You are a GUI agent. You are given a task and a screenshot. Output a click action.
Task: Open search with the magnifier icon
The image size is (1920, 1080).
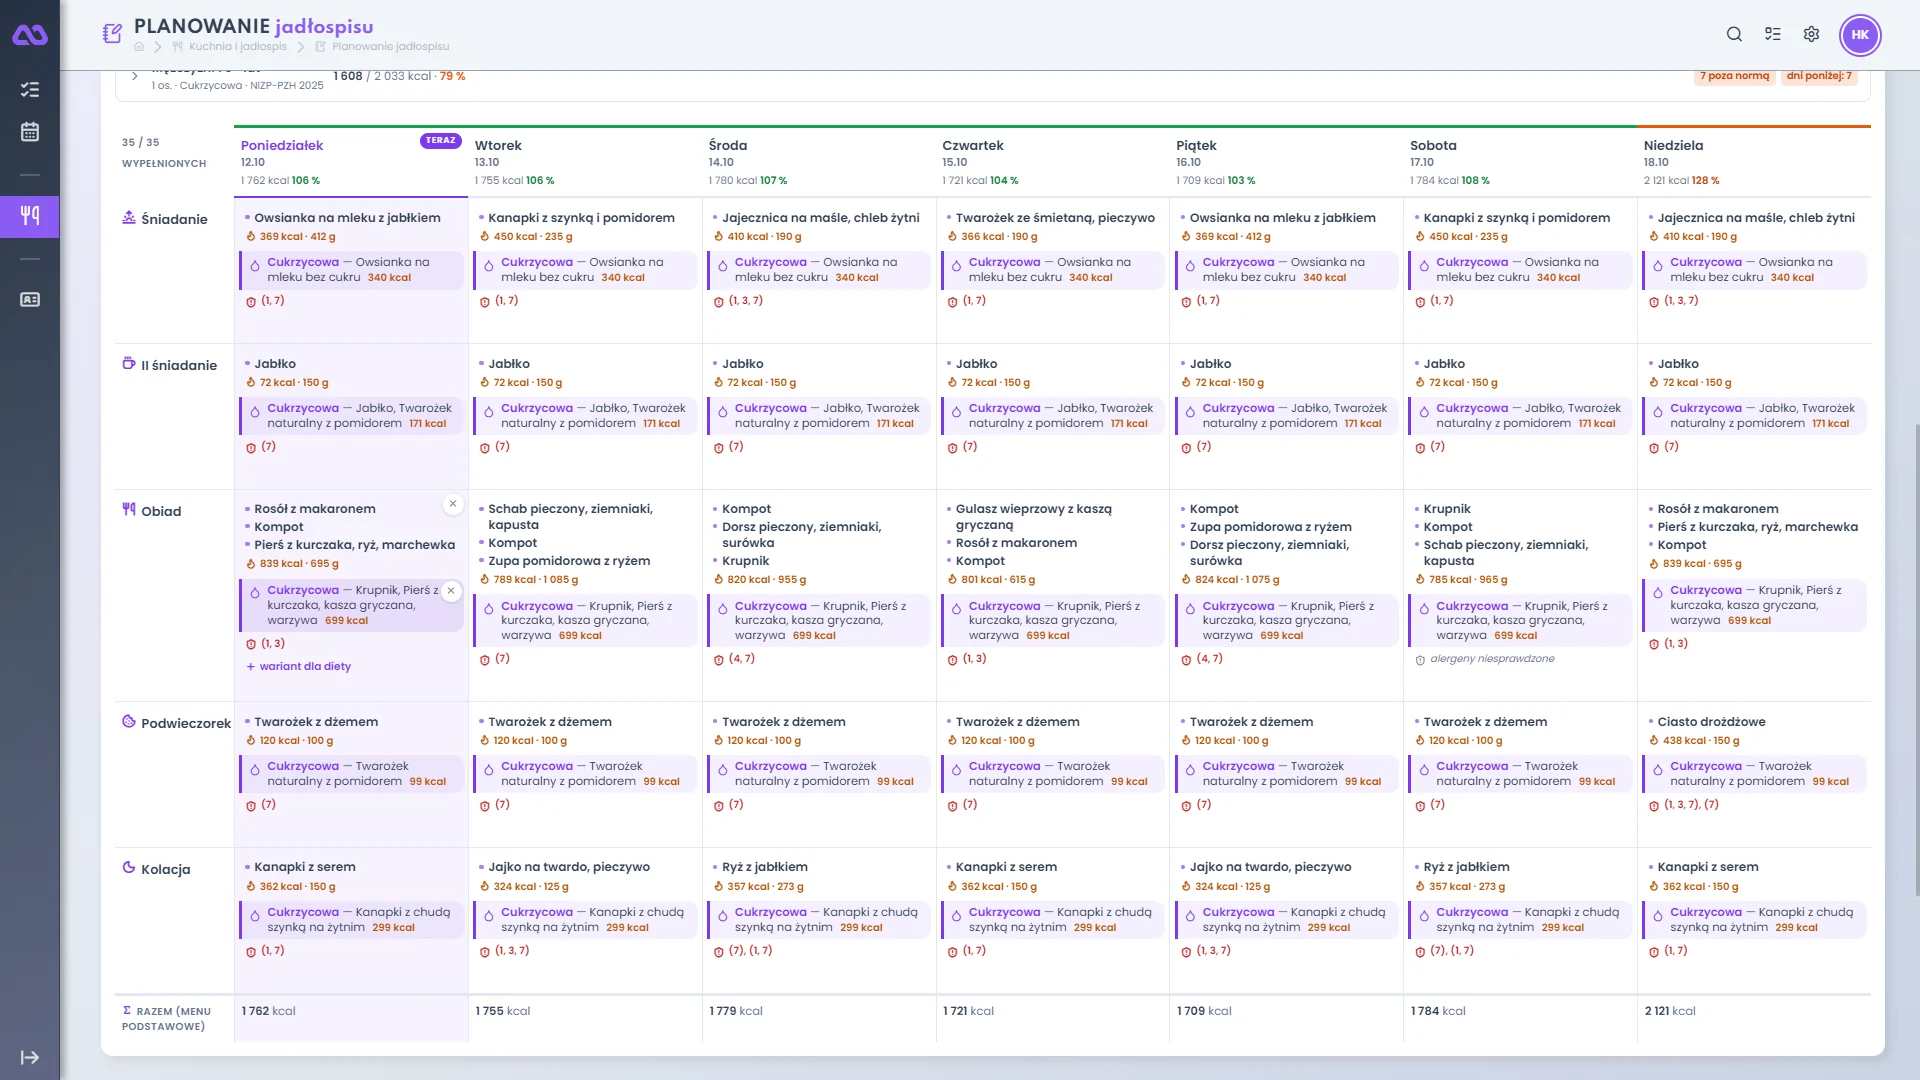tap(1734, 34)
